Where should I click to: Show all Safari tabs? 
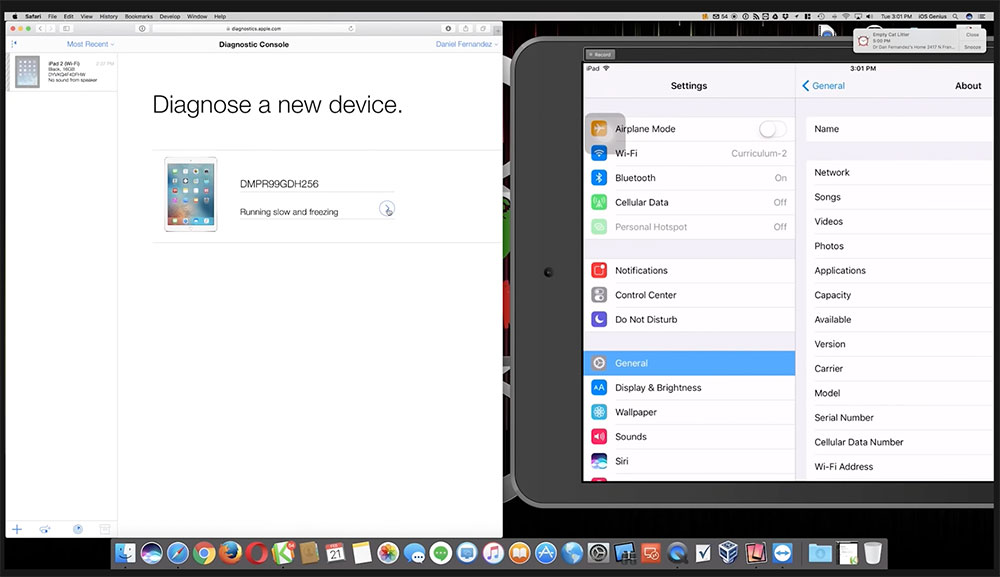coord(483,29)
